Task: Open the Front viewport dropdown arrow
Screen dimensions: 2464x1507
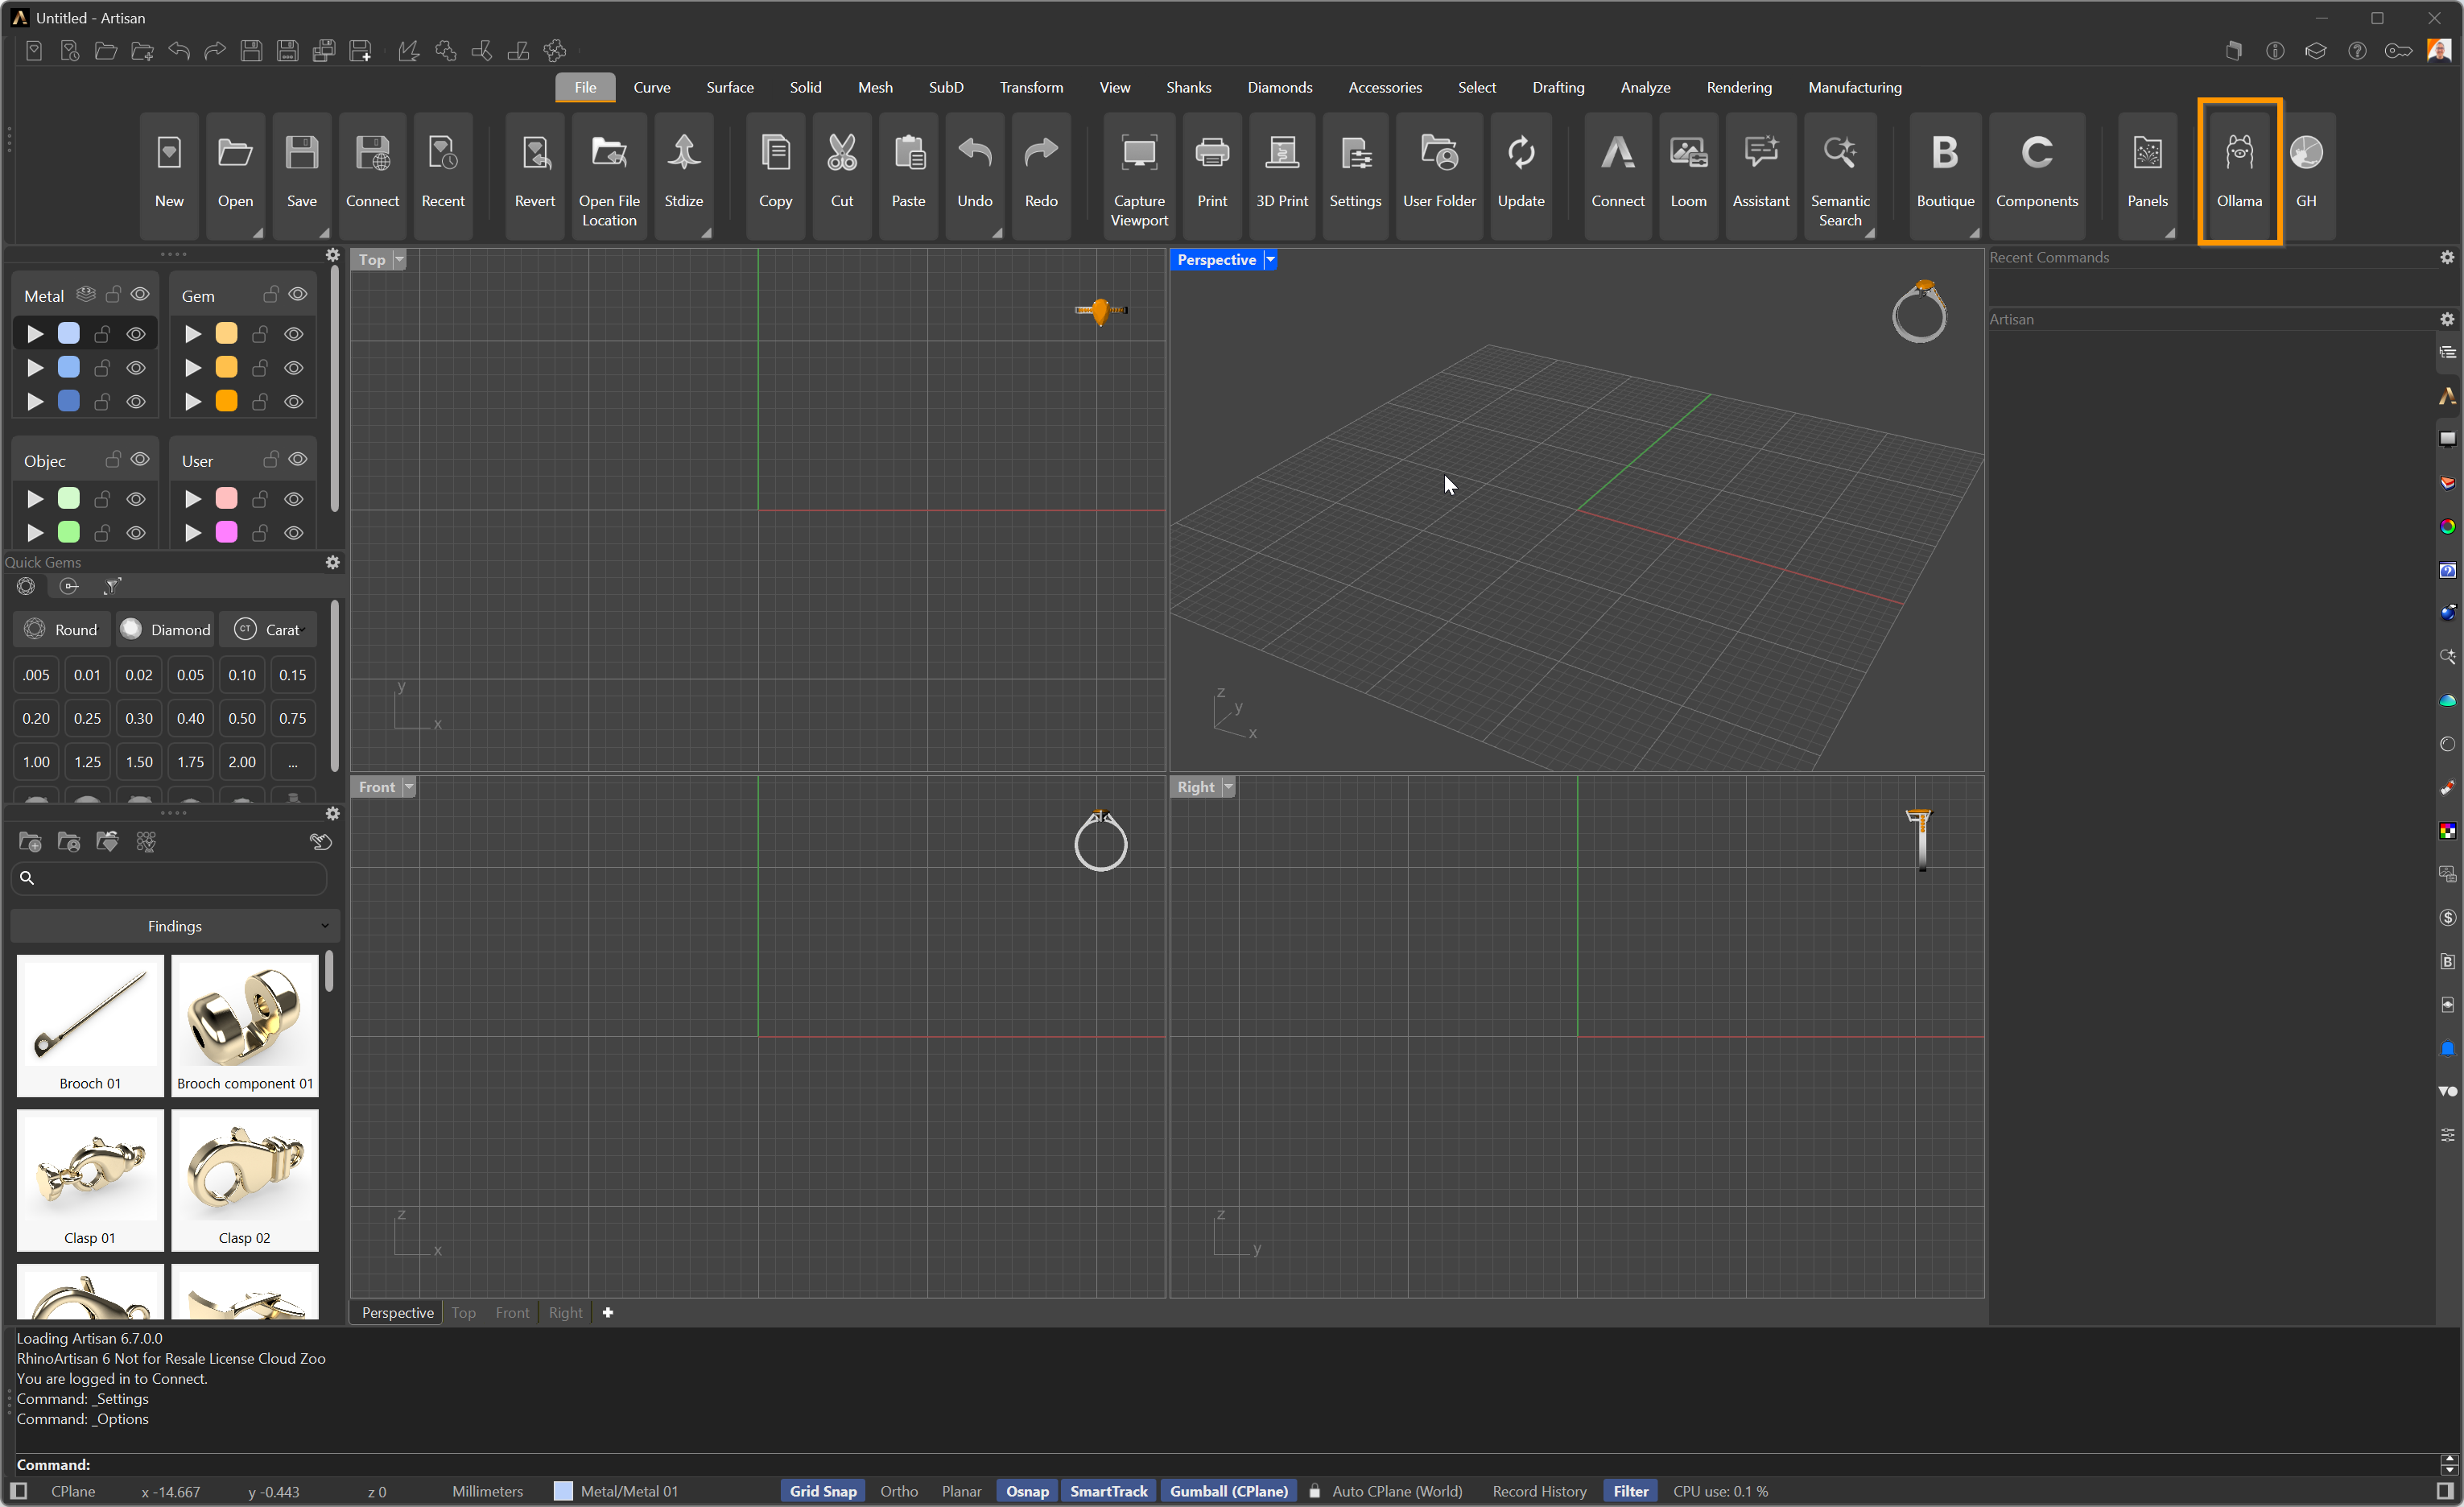Action: click(409, 787)
